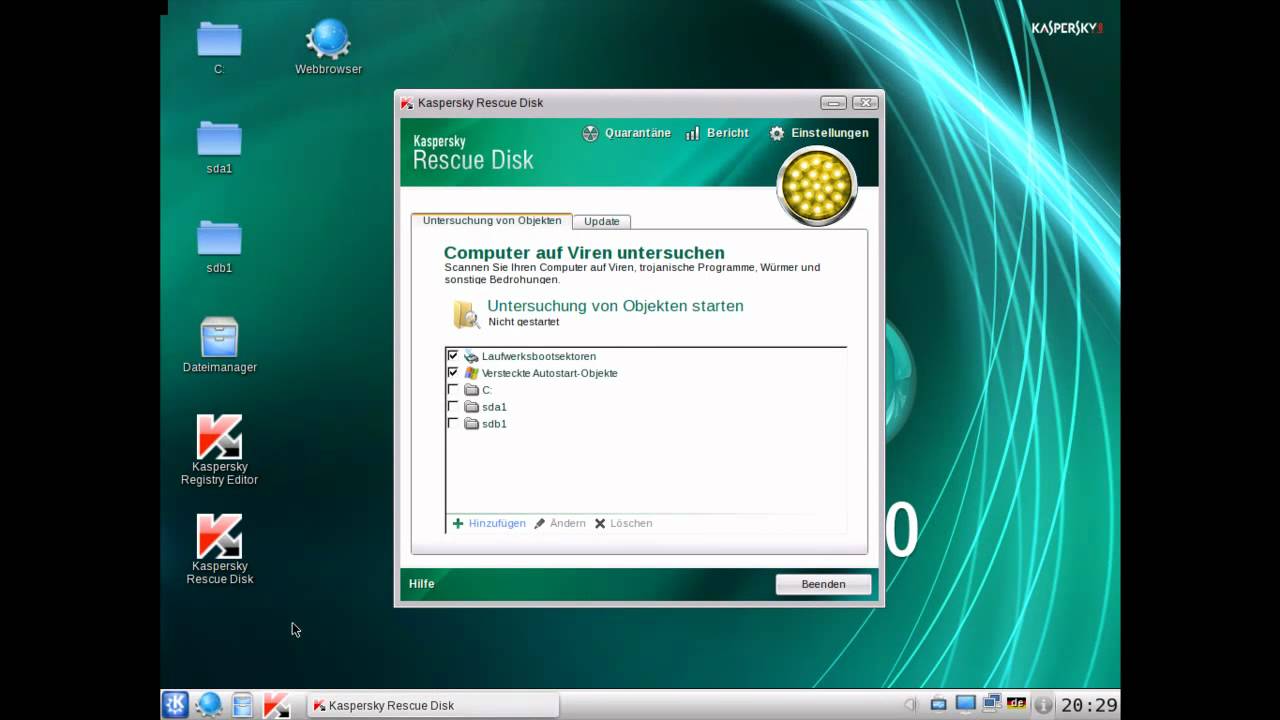Select the Laufwerksbootsektoren list entry text

pos(538,356)
